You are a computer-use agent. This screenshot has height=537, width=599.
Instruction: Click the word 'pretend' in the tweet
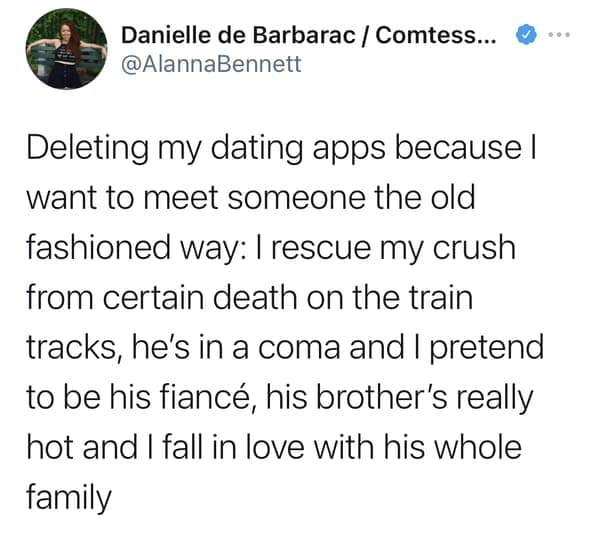pyautogui.click(x=487, y=348)
